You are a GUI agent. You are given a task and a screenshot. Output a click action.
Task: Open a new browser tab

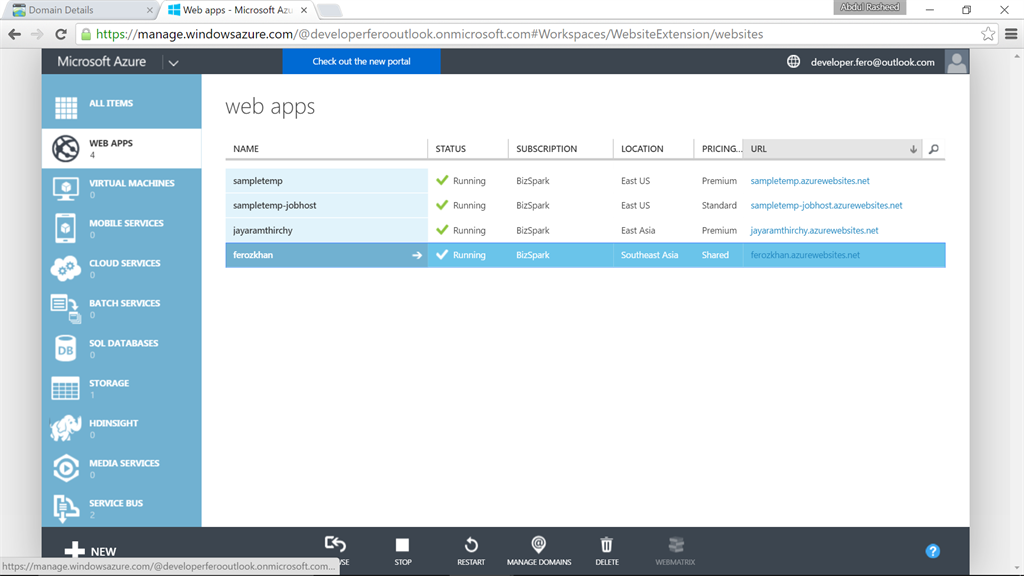[329, 10]
